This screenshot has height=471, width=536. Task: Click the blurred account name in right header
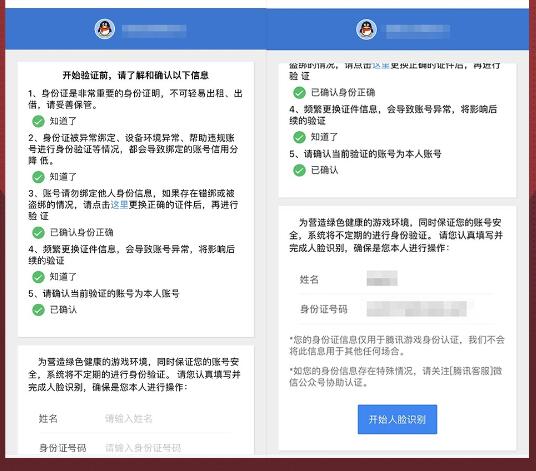click(x=418, y=29)
